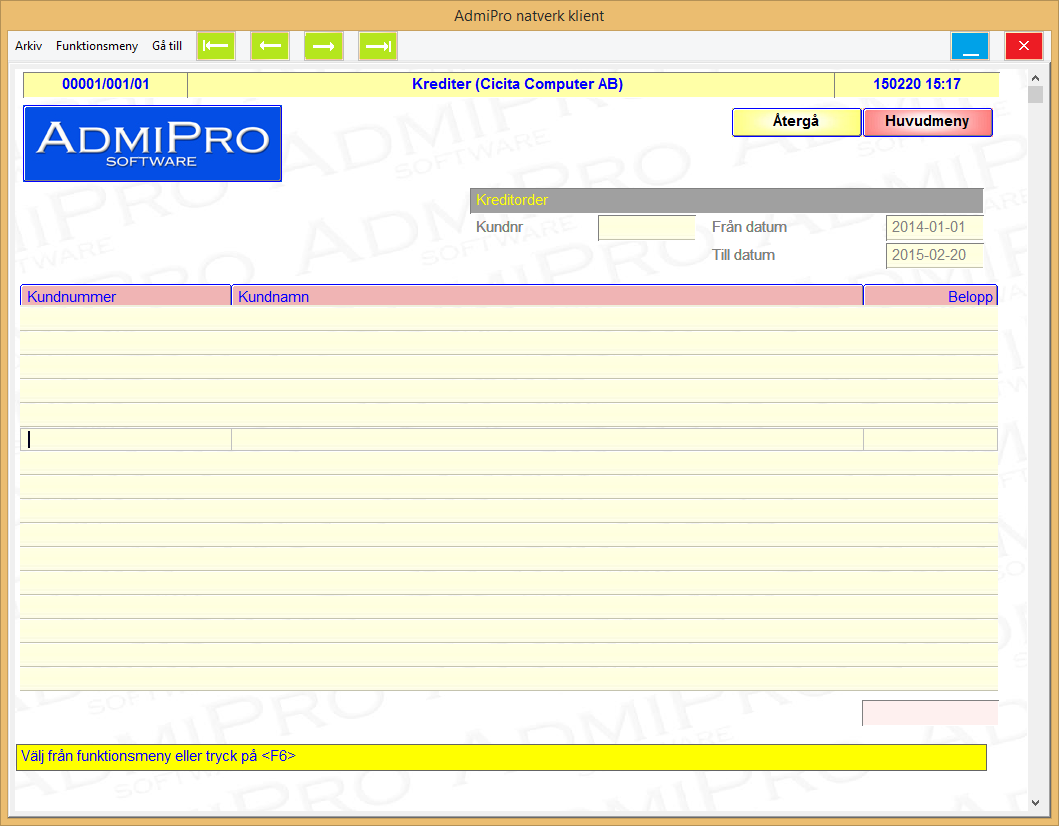The height and width of the screenshot is (826, 1059).
Task: Close the client with the red X button
Action: (x=1023, y=46)
